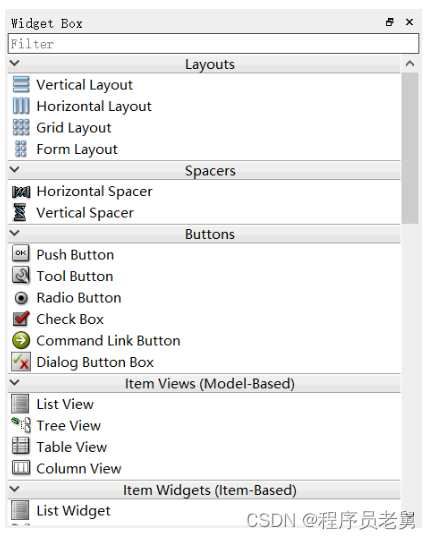The height and width of the screenshot is (539, 430).
Task: Click the Command Link Button green arrow icon
Action: (x=21, y=341)
